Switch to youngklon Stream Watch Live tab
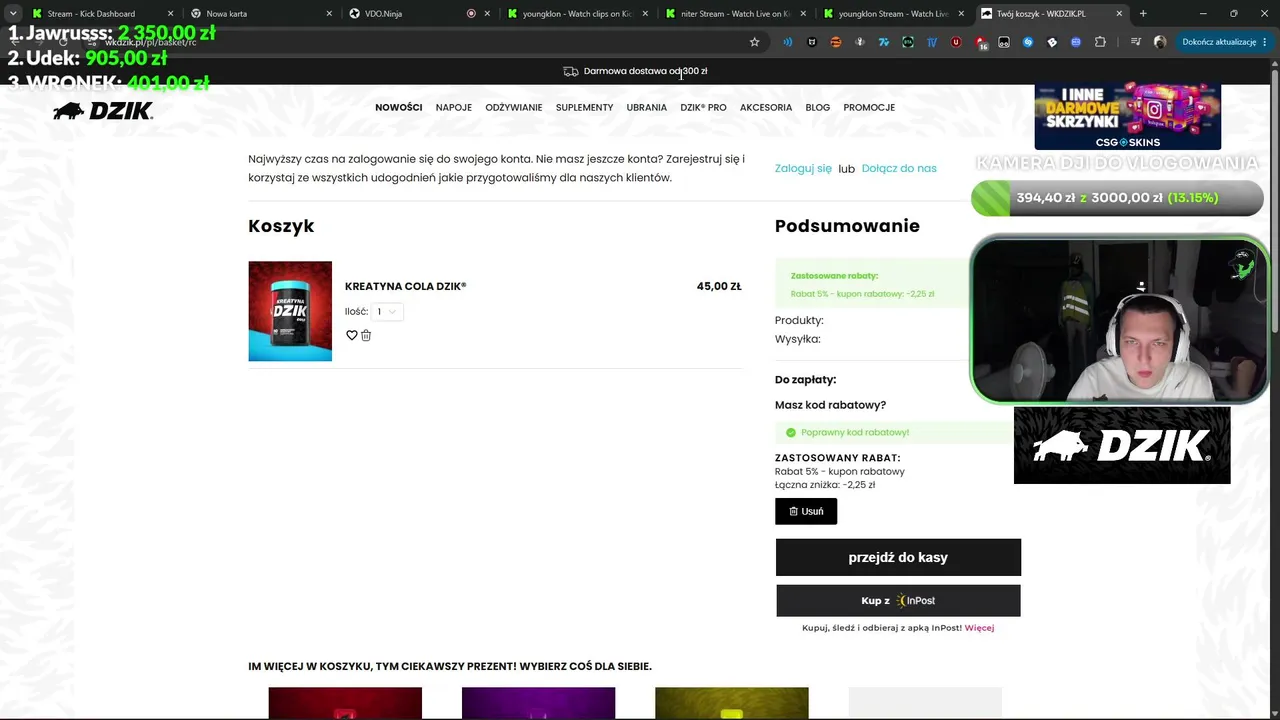This screenshot has height=720, width=1280. (x=892, y=14)
